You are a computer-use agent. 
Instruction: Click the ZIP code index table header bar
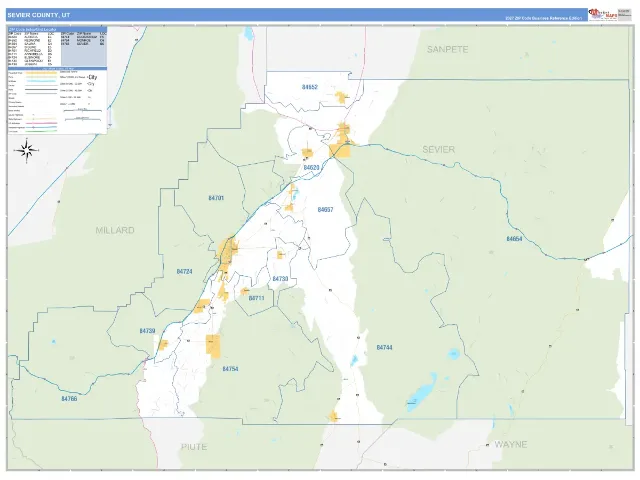coord(57,30)
